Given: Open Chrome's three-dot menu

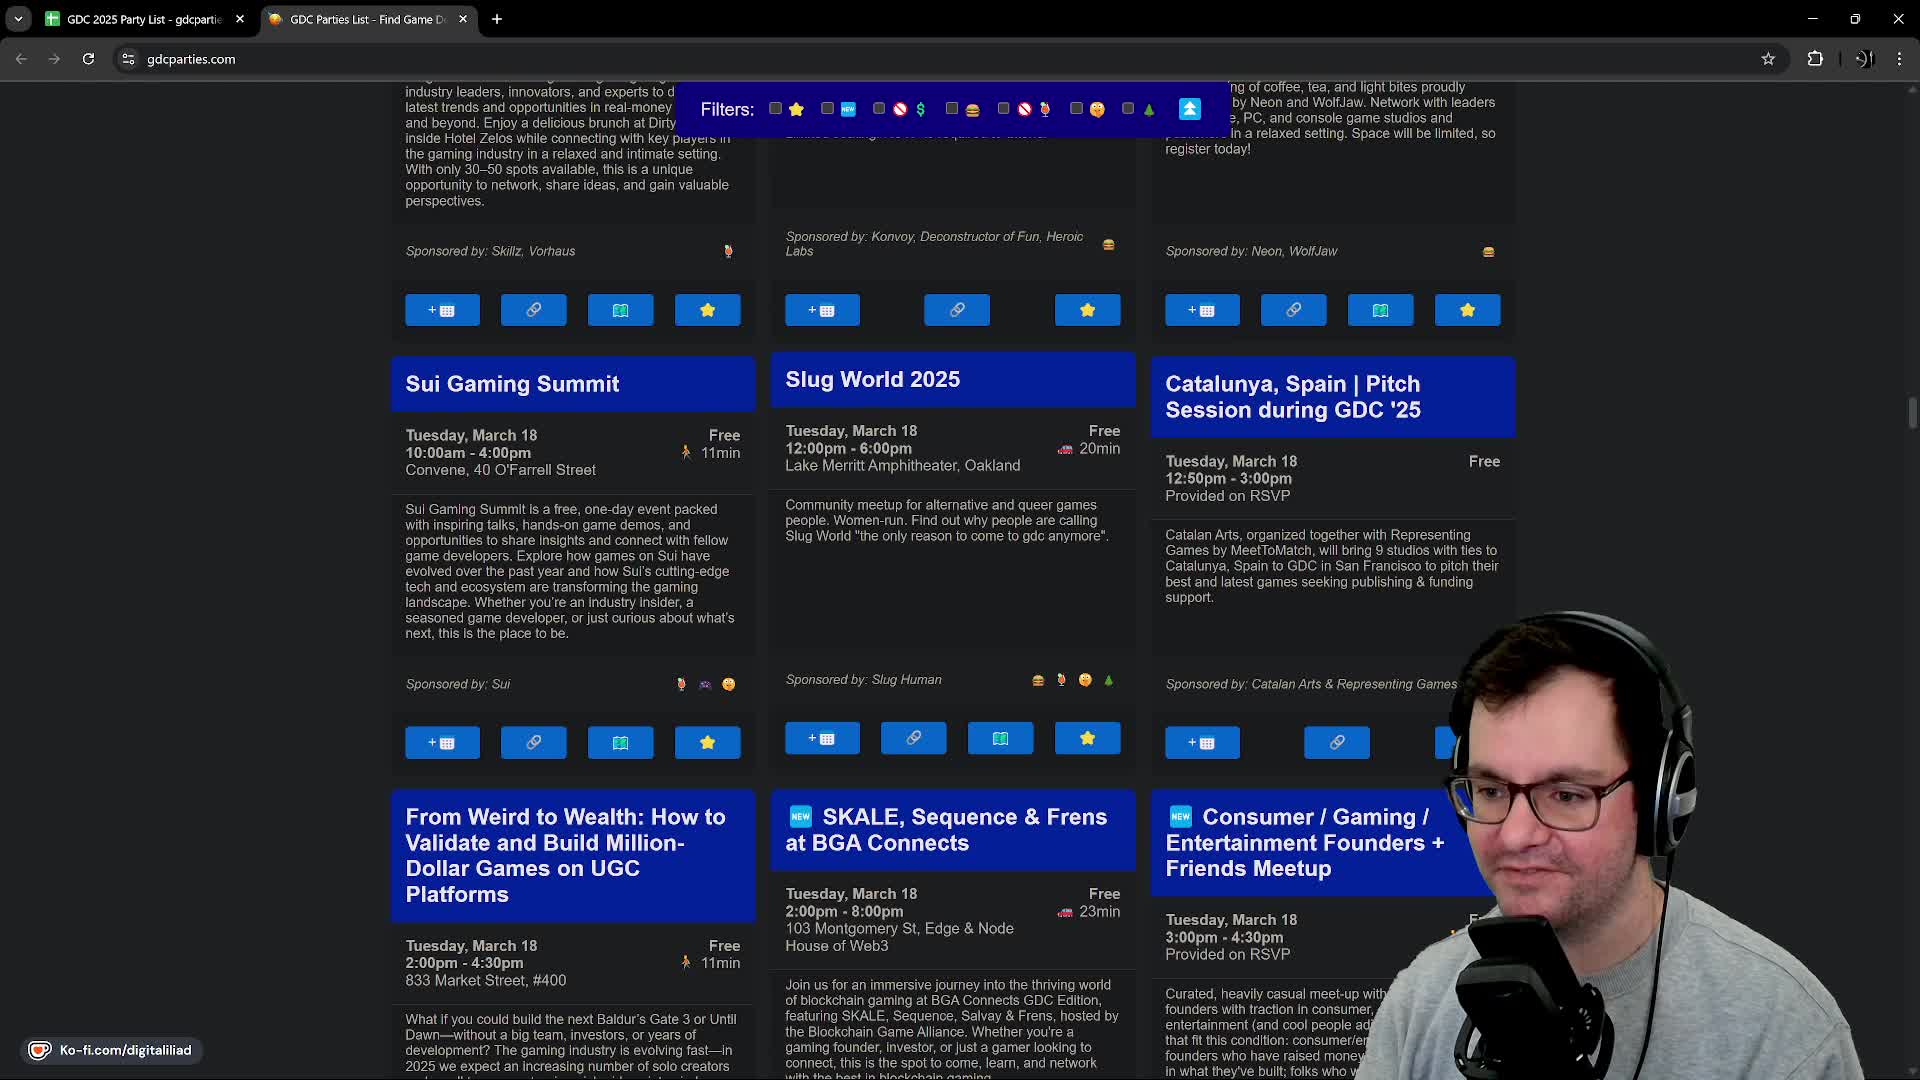Looking at the screenshot, I should (x=1899, y=59).
